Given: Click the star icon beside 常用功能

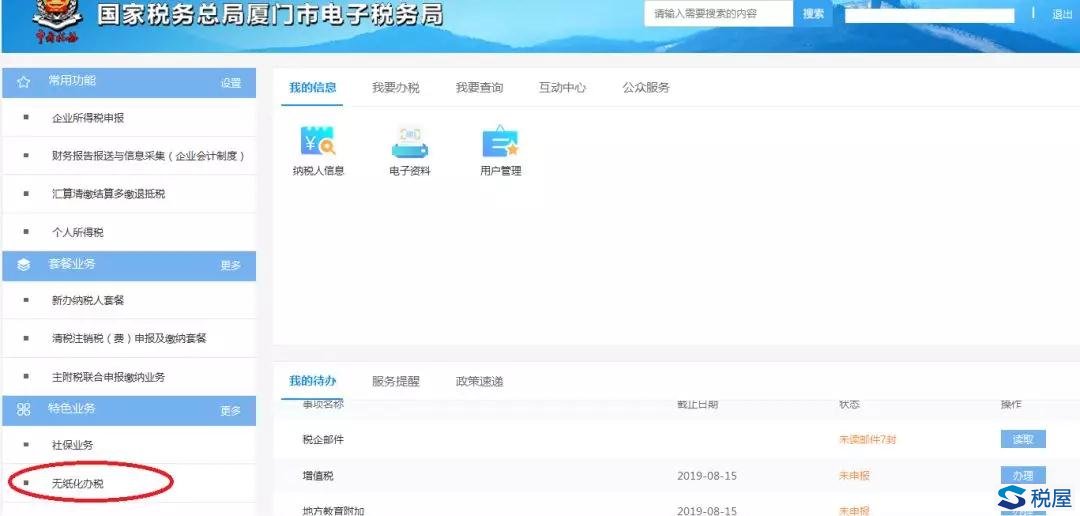Looking at the screenshot, I should click(x=24, y=82).
